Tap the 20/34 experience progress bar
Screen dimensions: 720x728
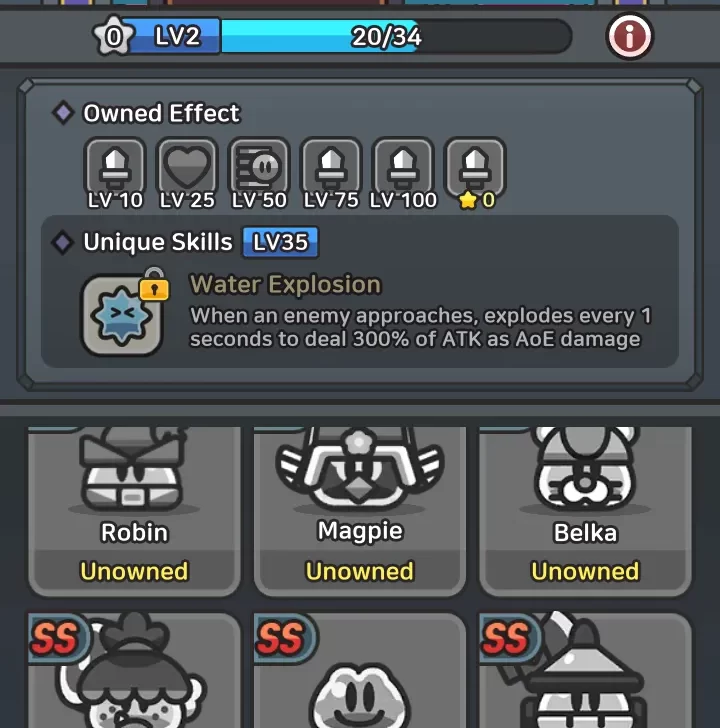coord(396,36)
